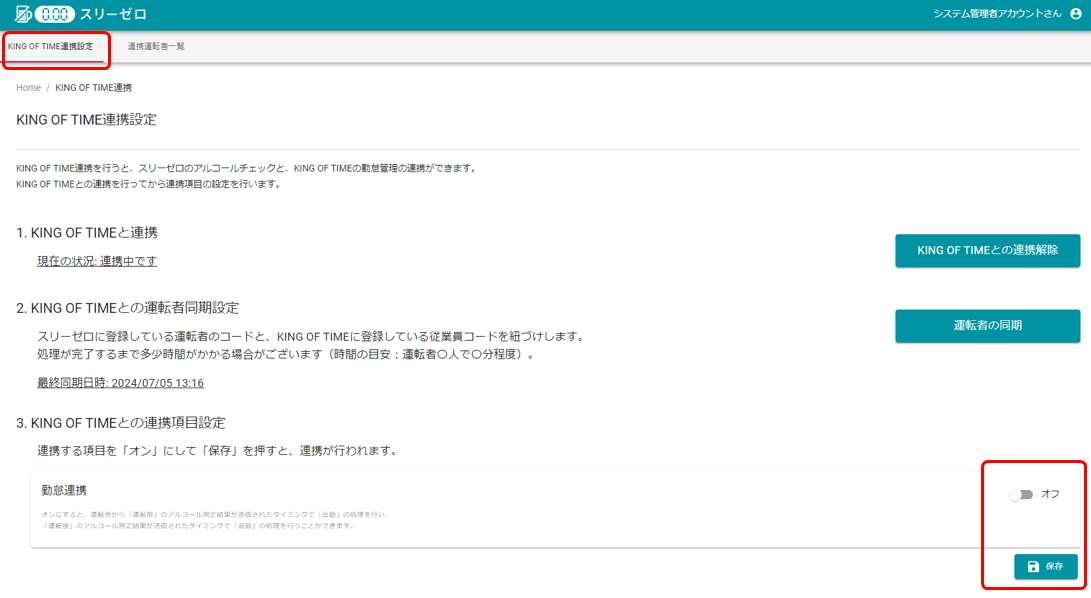1091x598 pixels.
Task: Click the システム管理者アカウントさん label
Action: (997, 14)
